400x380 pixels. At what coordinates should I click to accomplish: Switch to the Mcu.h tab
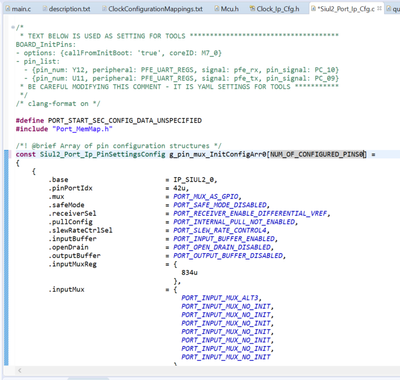pos(227,9)
